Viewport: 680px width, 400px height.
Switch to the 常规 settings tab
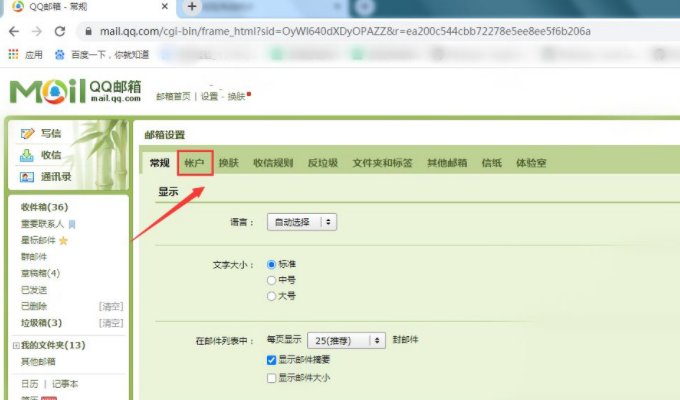point(160,163)
